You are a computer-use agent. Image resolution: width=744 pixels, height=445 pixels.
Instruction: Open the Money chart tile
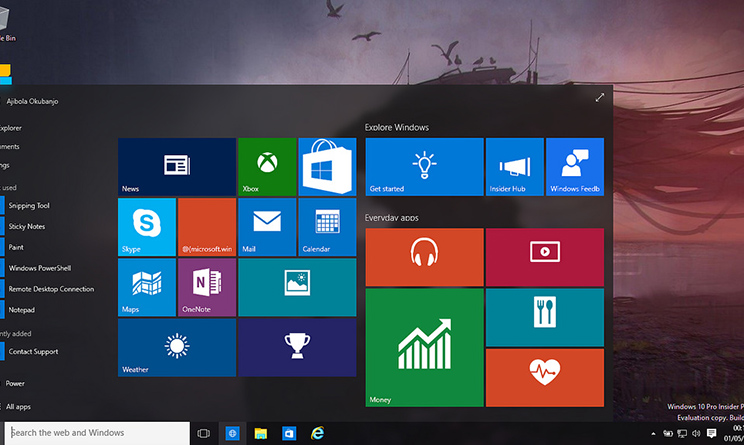[x=425, y=347]
